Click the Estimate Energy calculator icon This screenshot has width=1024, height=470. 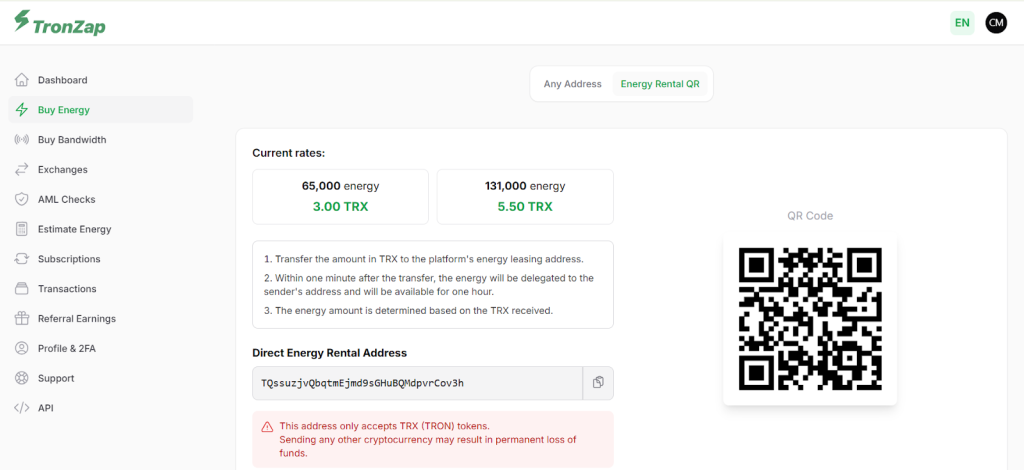(21, 229)
